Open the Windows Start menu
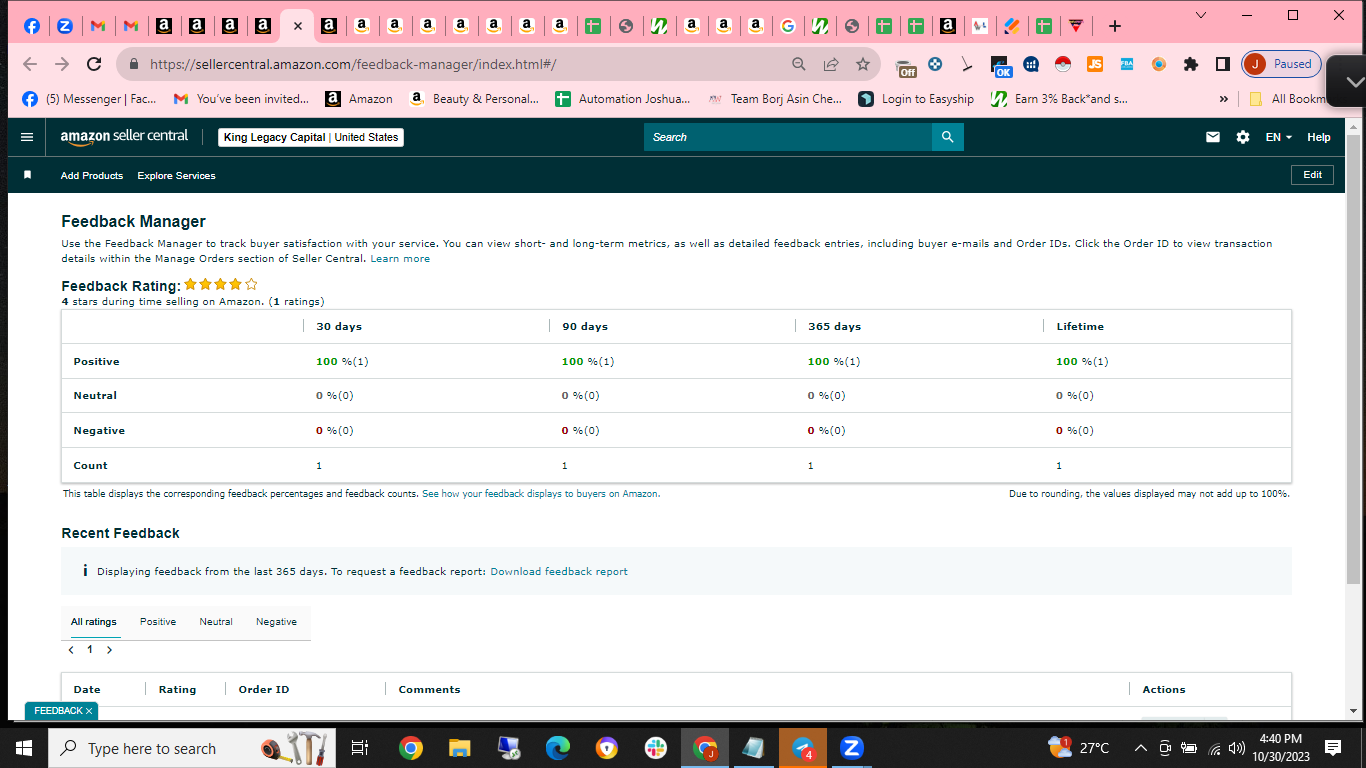Image resolution: width=1366 pixels, height=768 pixels. click(24, 748)
